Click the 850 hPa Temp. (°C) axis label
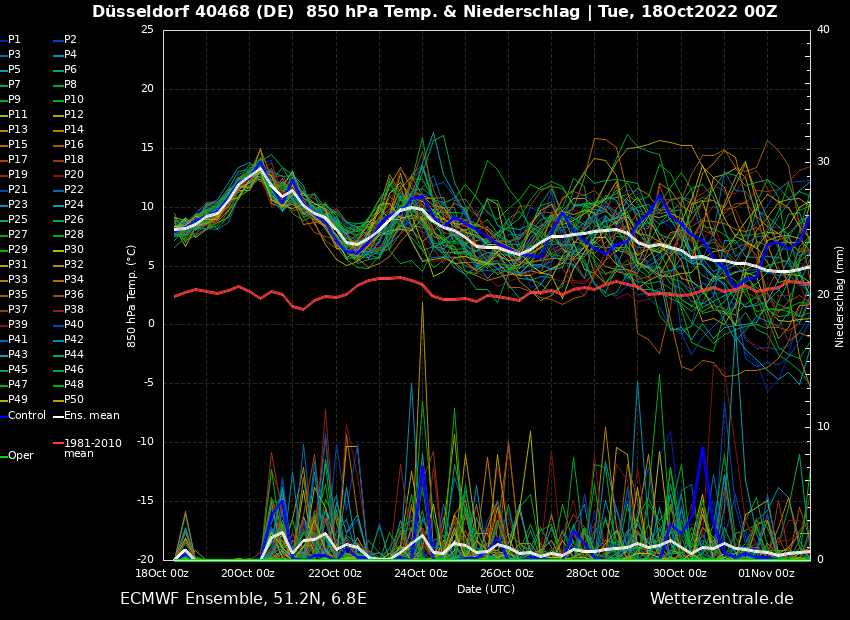Image resolution: width=850 pixels, height=620 pixels. click(131, 296)
